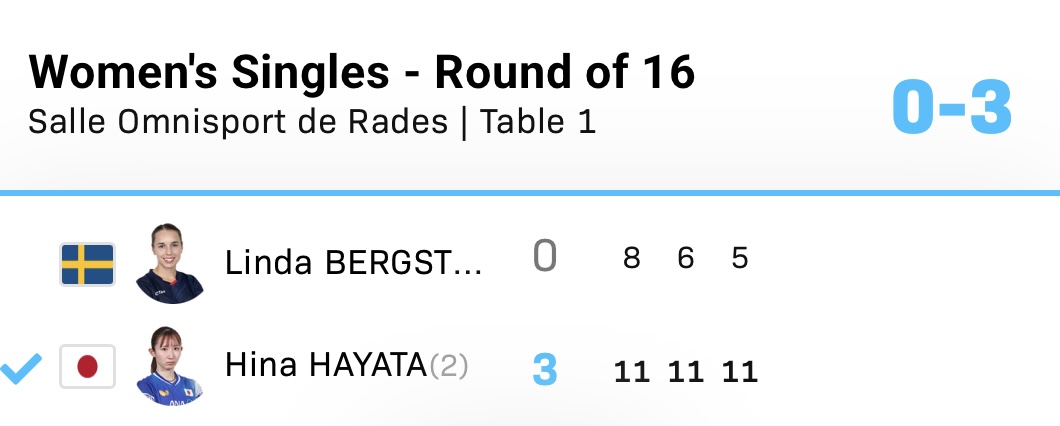Click Hayata's games won total of 3
Viewport: 1060px width, 426px height.
[544, 369]
